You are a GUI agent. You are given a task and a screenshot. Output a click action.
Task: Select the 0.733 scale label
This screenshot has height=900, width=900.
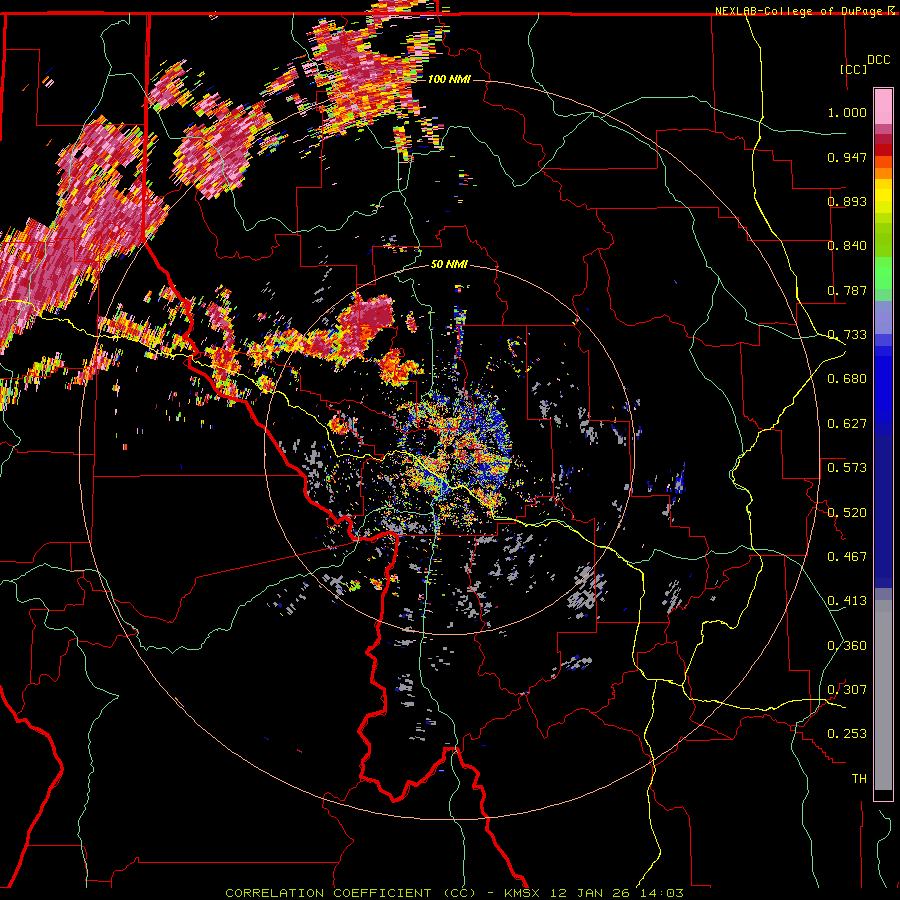pos(847,335)
